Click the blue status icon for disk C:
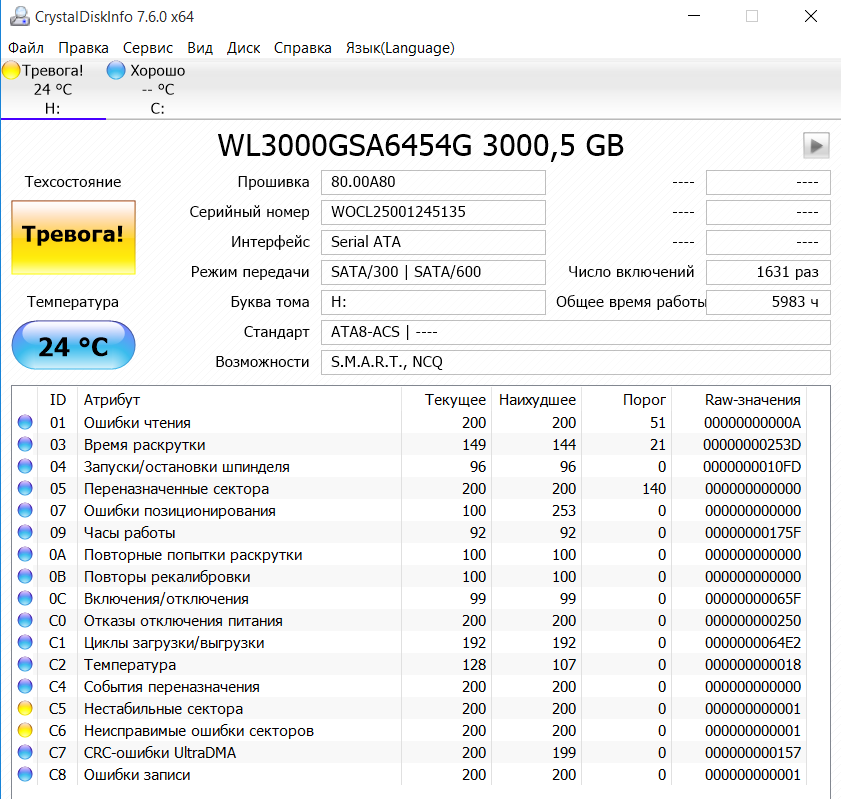Screen dimensions: 841x799 (116, 70)
